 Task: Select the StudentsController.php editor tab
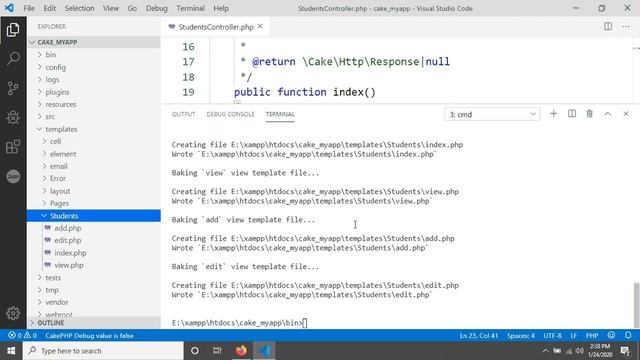[216, 27]
